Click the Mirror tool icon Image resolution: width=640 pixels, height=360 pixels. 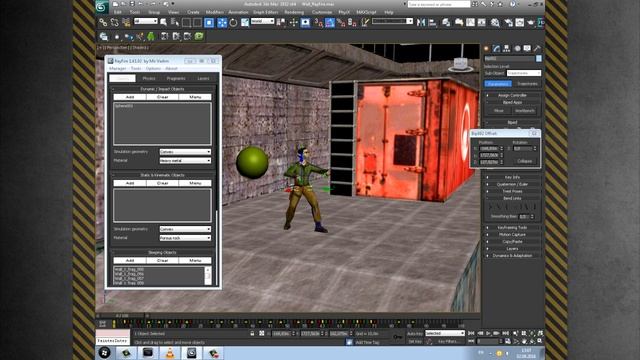pyautogui.click(x=421, y=22)
